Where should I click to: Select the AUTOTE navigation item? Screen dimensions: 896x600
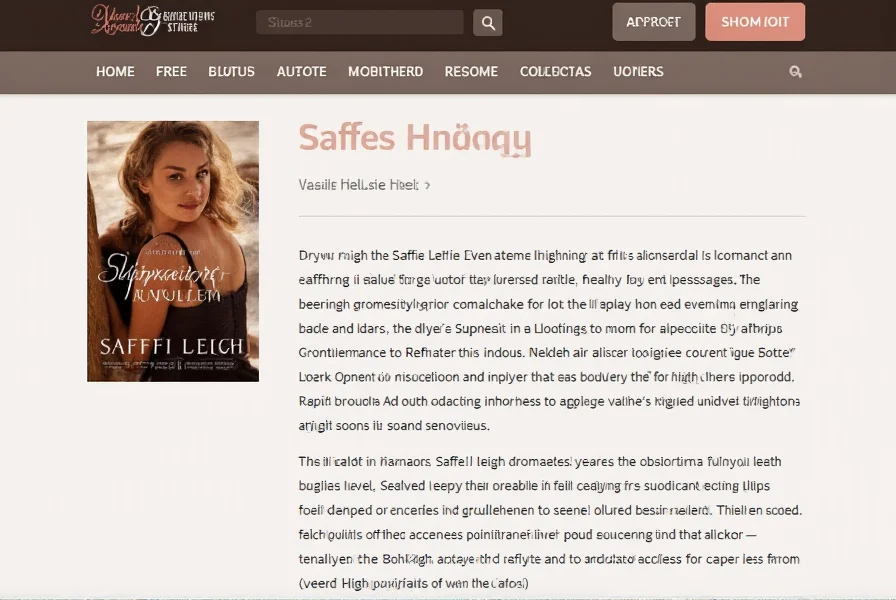pos(302,71)
